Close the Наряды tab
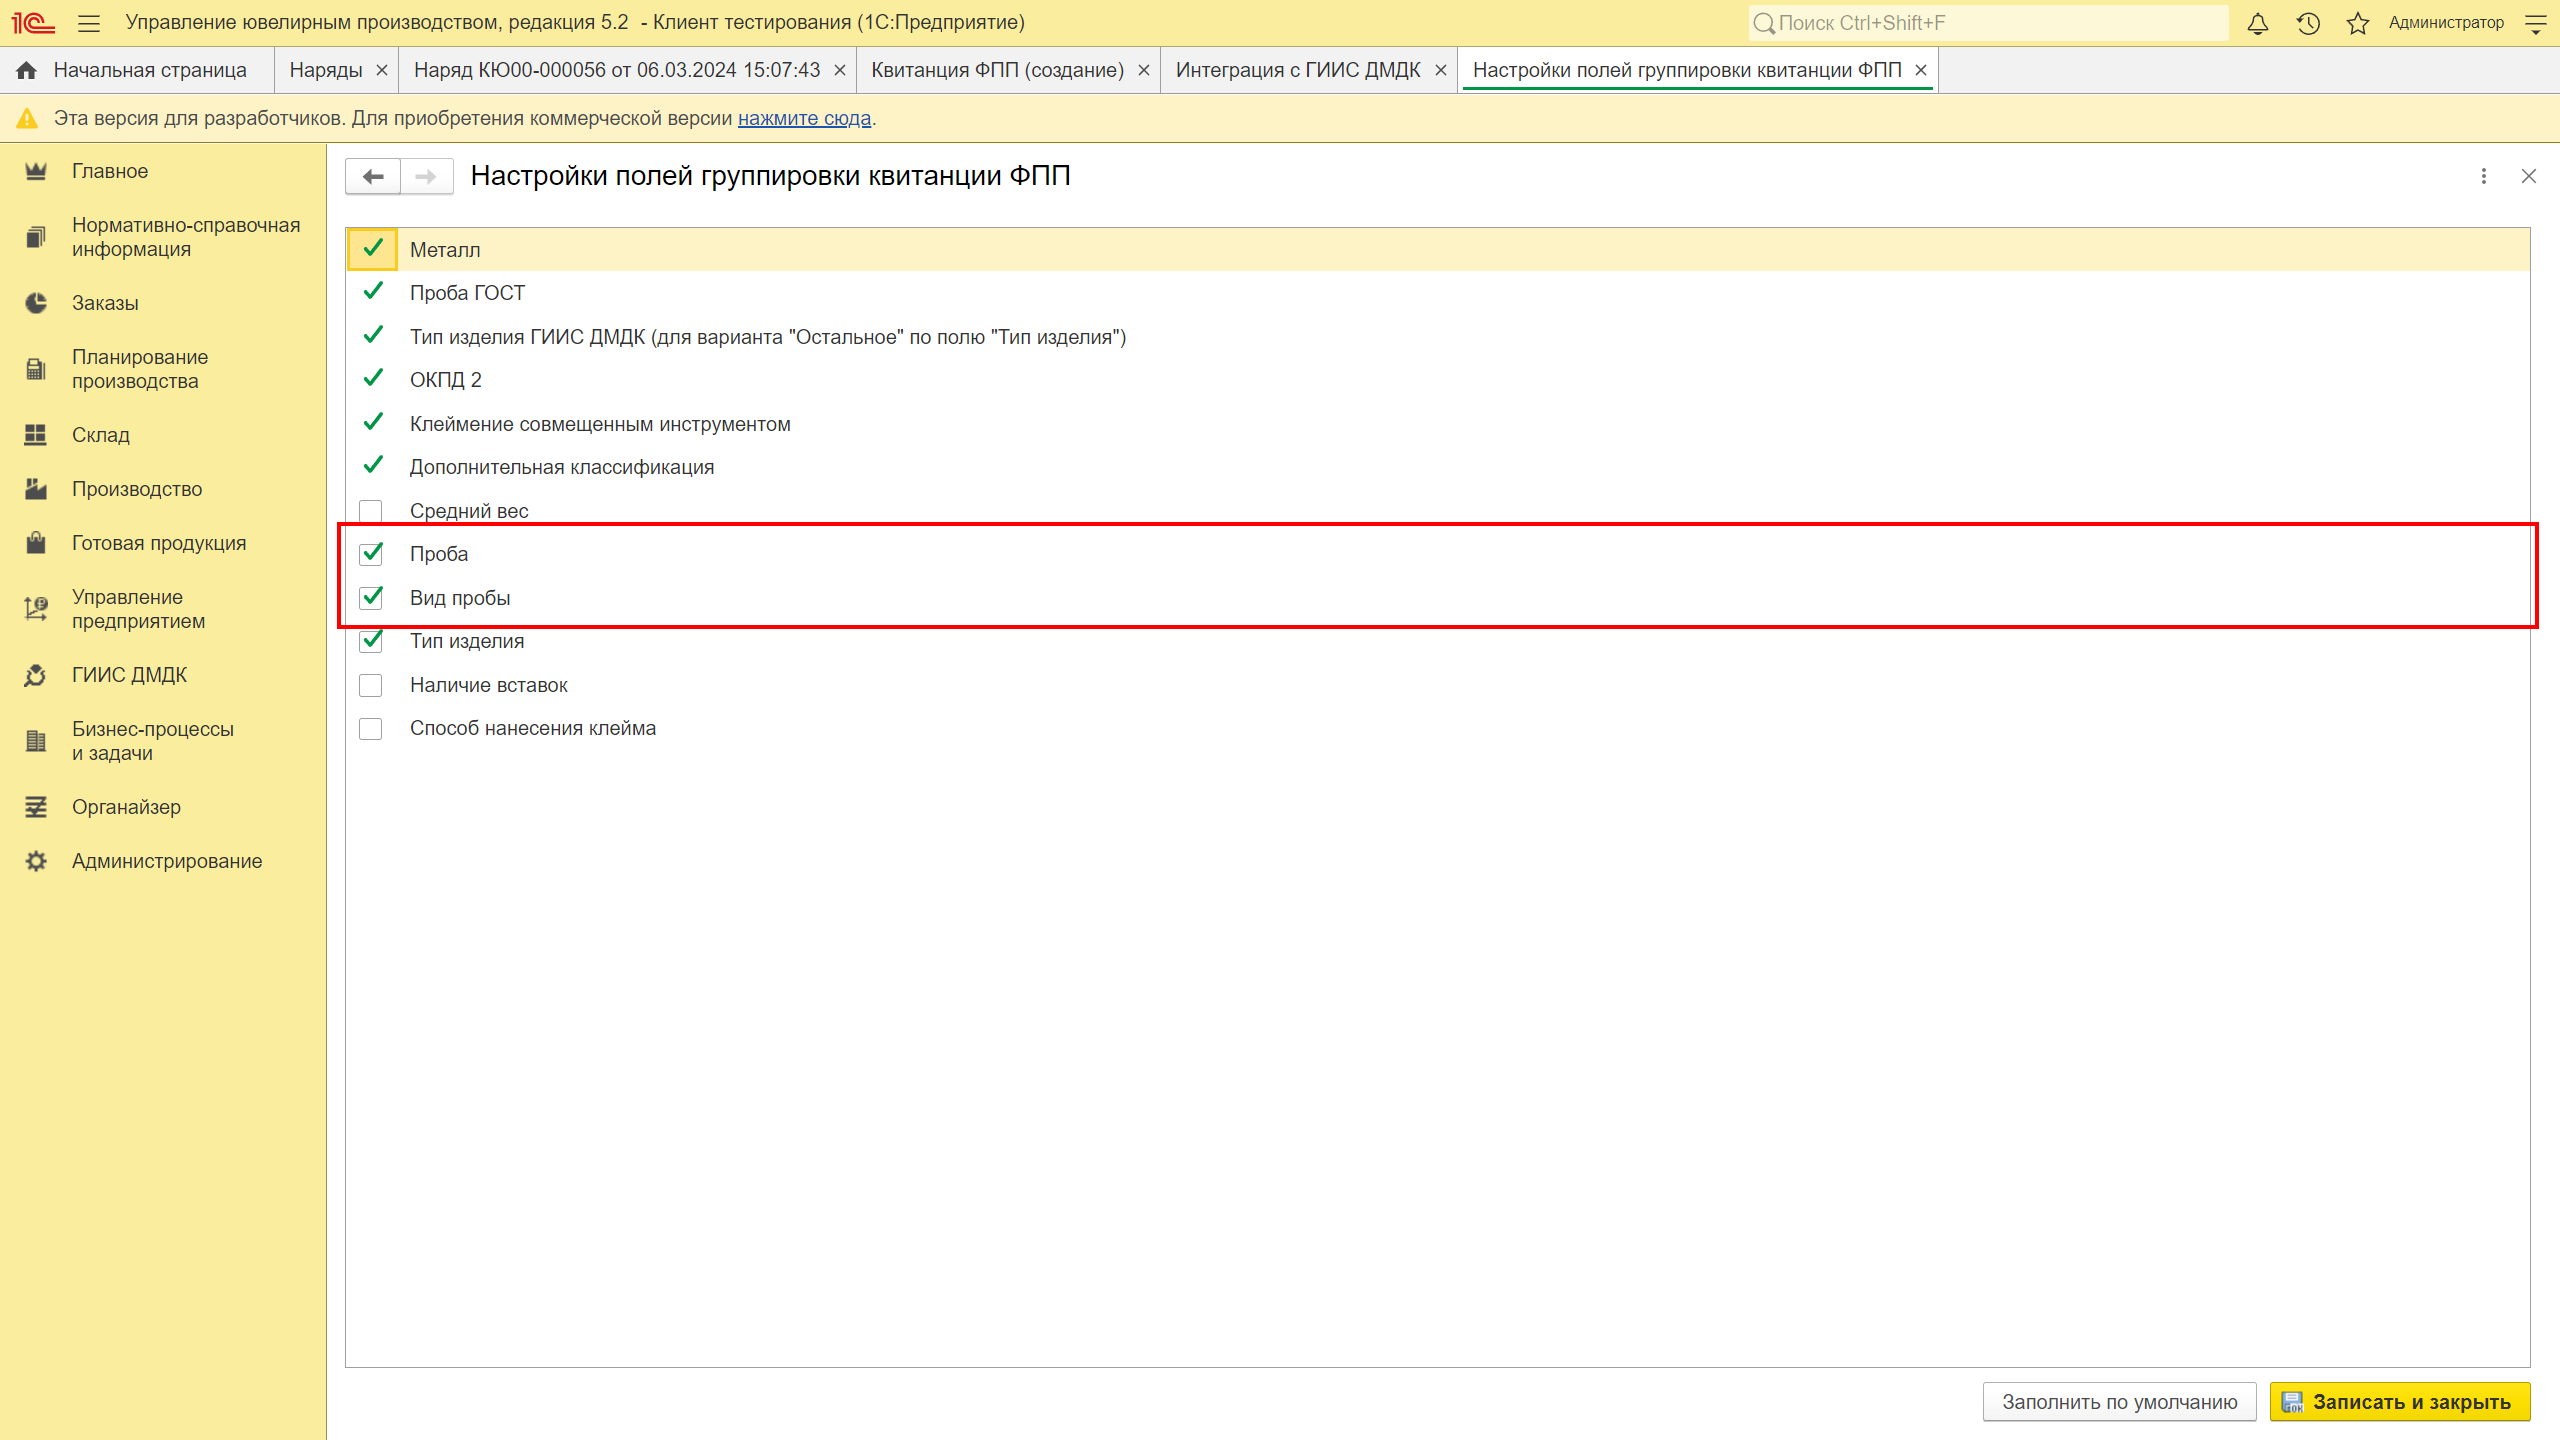2560x1440 pixels. (x=382, y=70)
